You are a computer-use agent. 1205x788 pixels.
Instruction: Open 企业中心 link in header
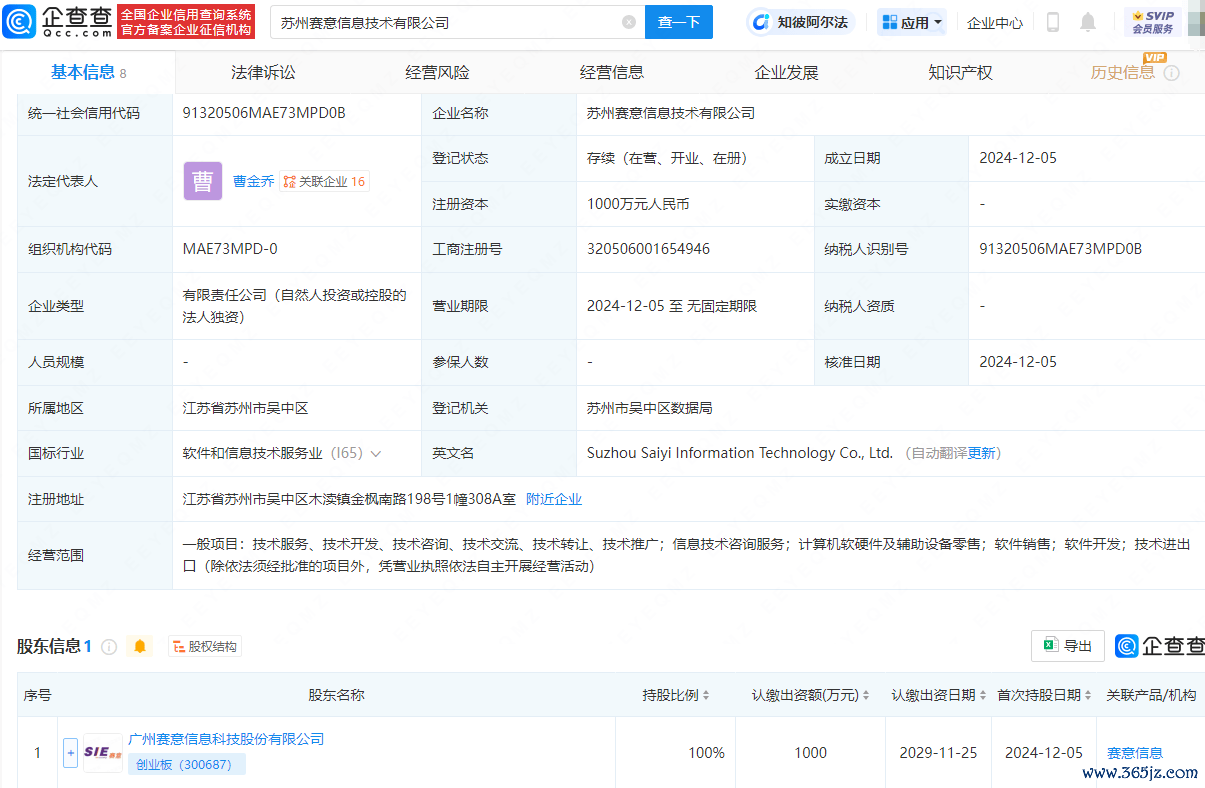[995, 23]
